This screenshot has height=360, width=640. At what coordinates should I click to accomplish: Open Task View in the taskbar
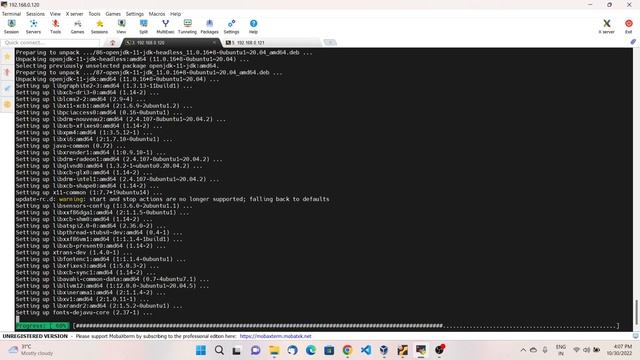pyautogui.click(x=237, y=350)
